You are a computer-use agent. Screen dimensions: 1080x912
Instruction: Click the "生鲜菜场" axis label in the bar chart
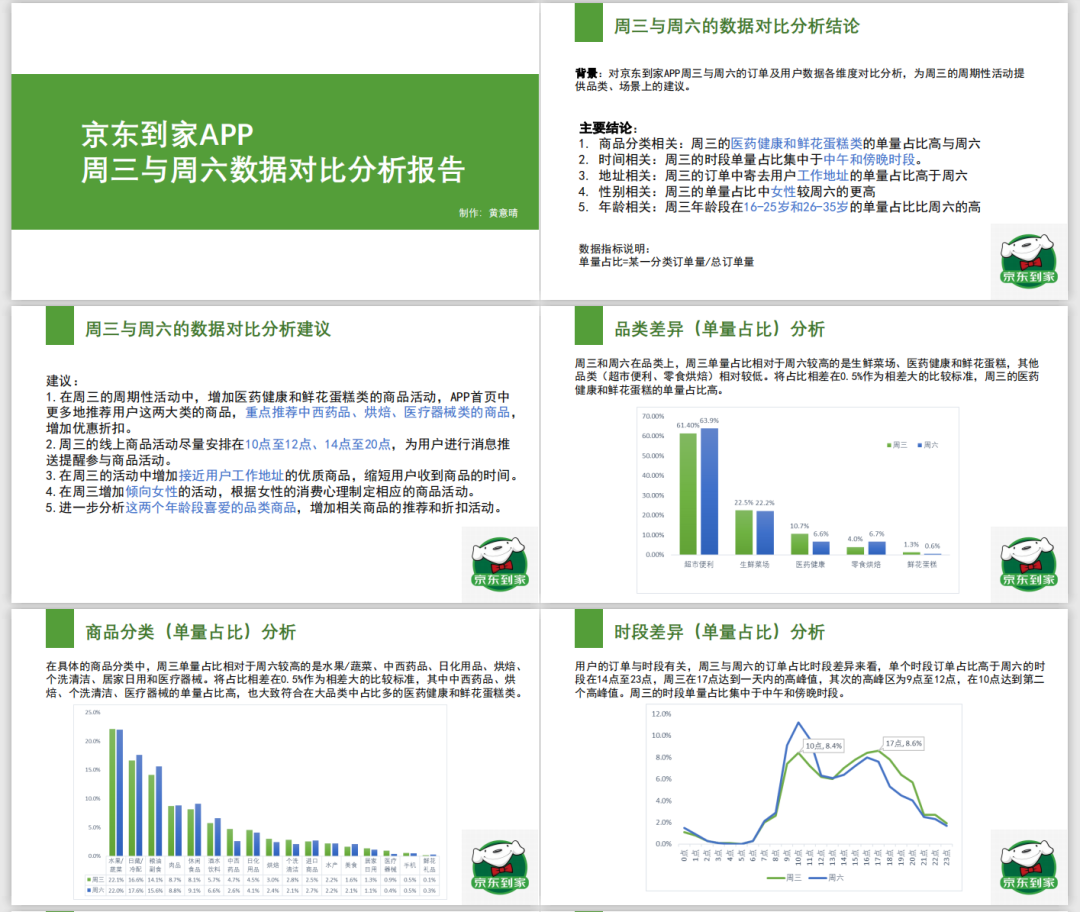(x=754, y=564)
